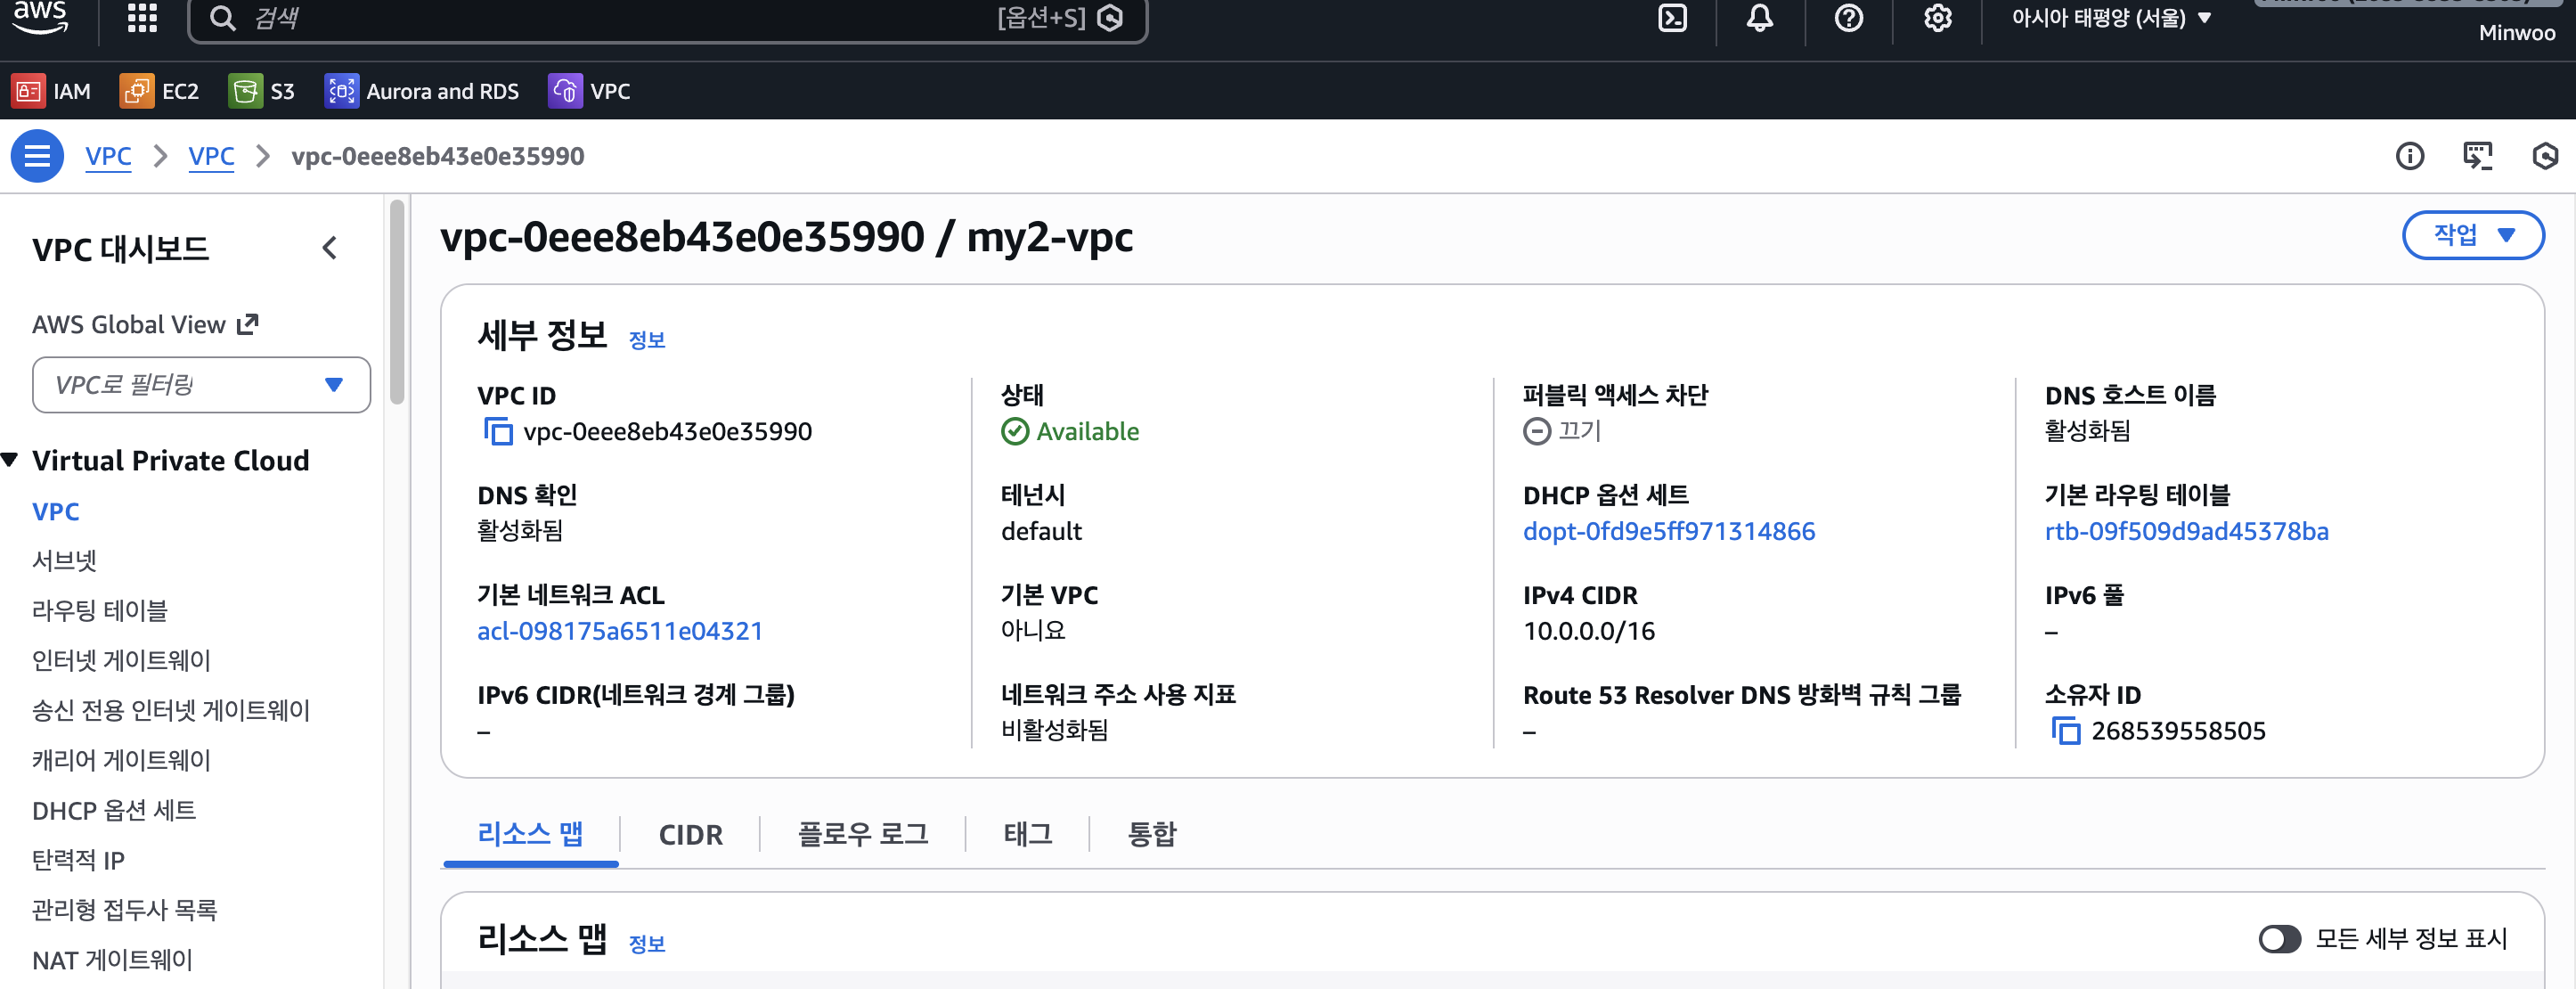Toggle the hamburger navigation menu button
The image size is (2576, 989).
(x=37, y=156)
